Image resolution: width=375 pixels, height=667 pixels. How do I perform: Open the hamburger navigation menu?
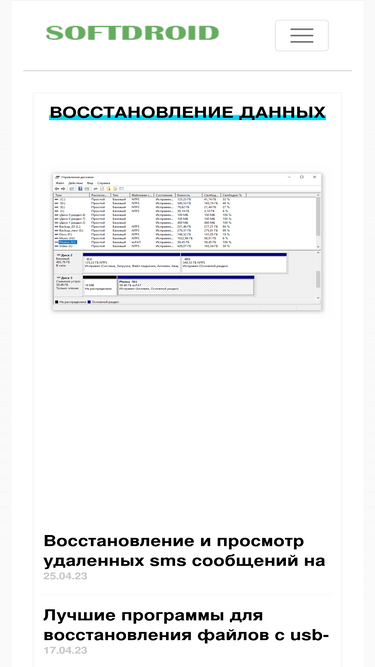pos(301,35)
